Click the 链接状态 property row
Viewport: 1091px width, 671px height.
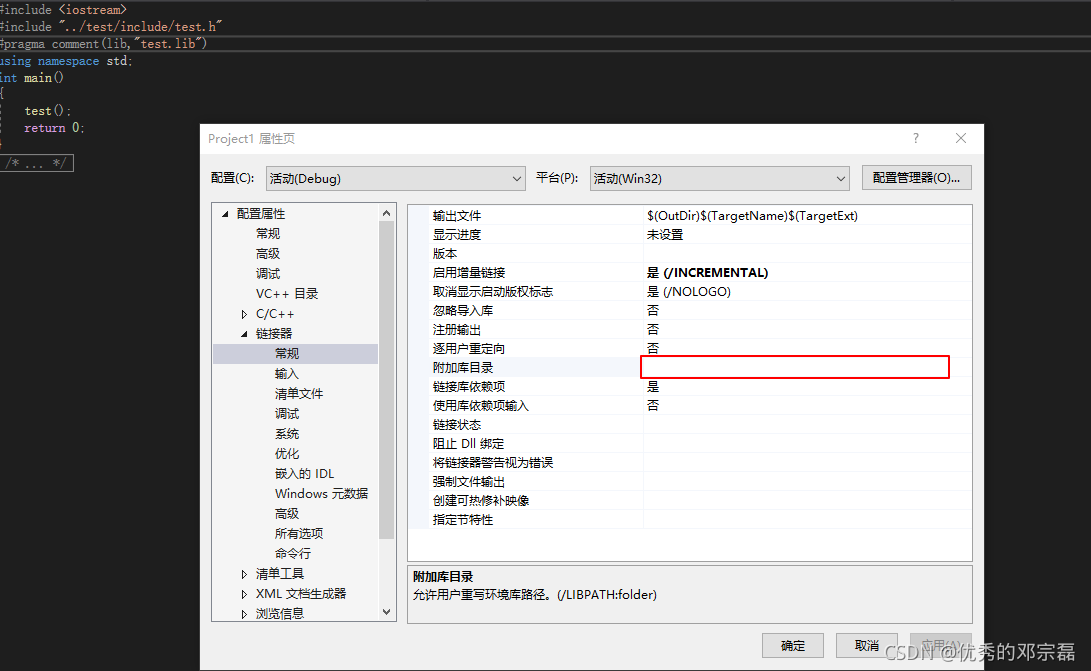pyautogui.click(x=690, y=425)
